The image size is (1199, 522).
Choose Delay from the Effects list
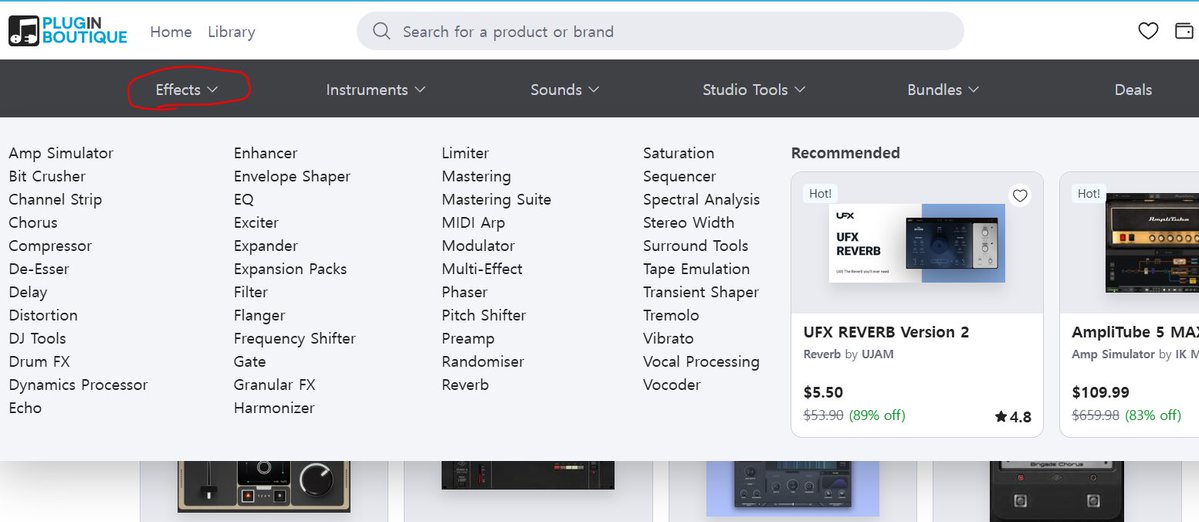28,292
